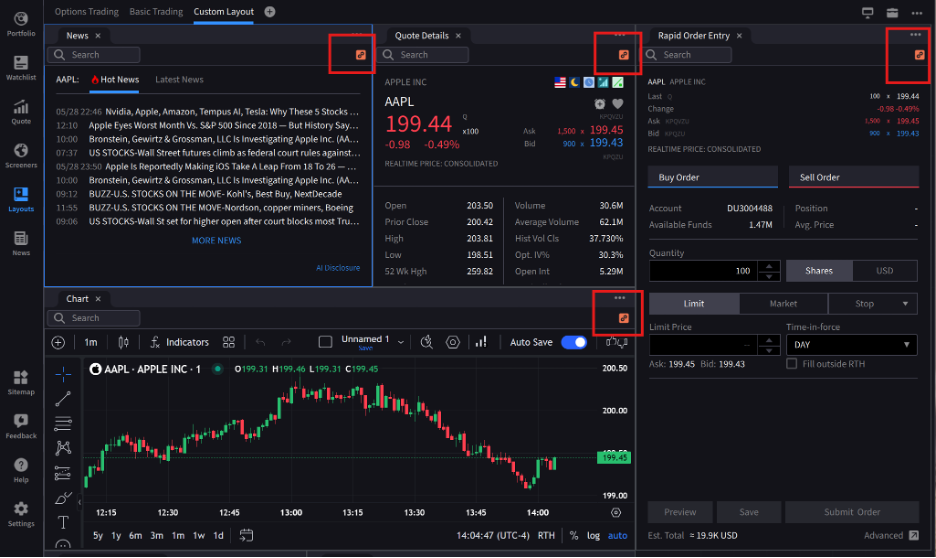
Task: Select Limit order type
Action: click(x=694, y=303)
